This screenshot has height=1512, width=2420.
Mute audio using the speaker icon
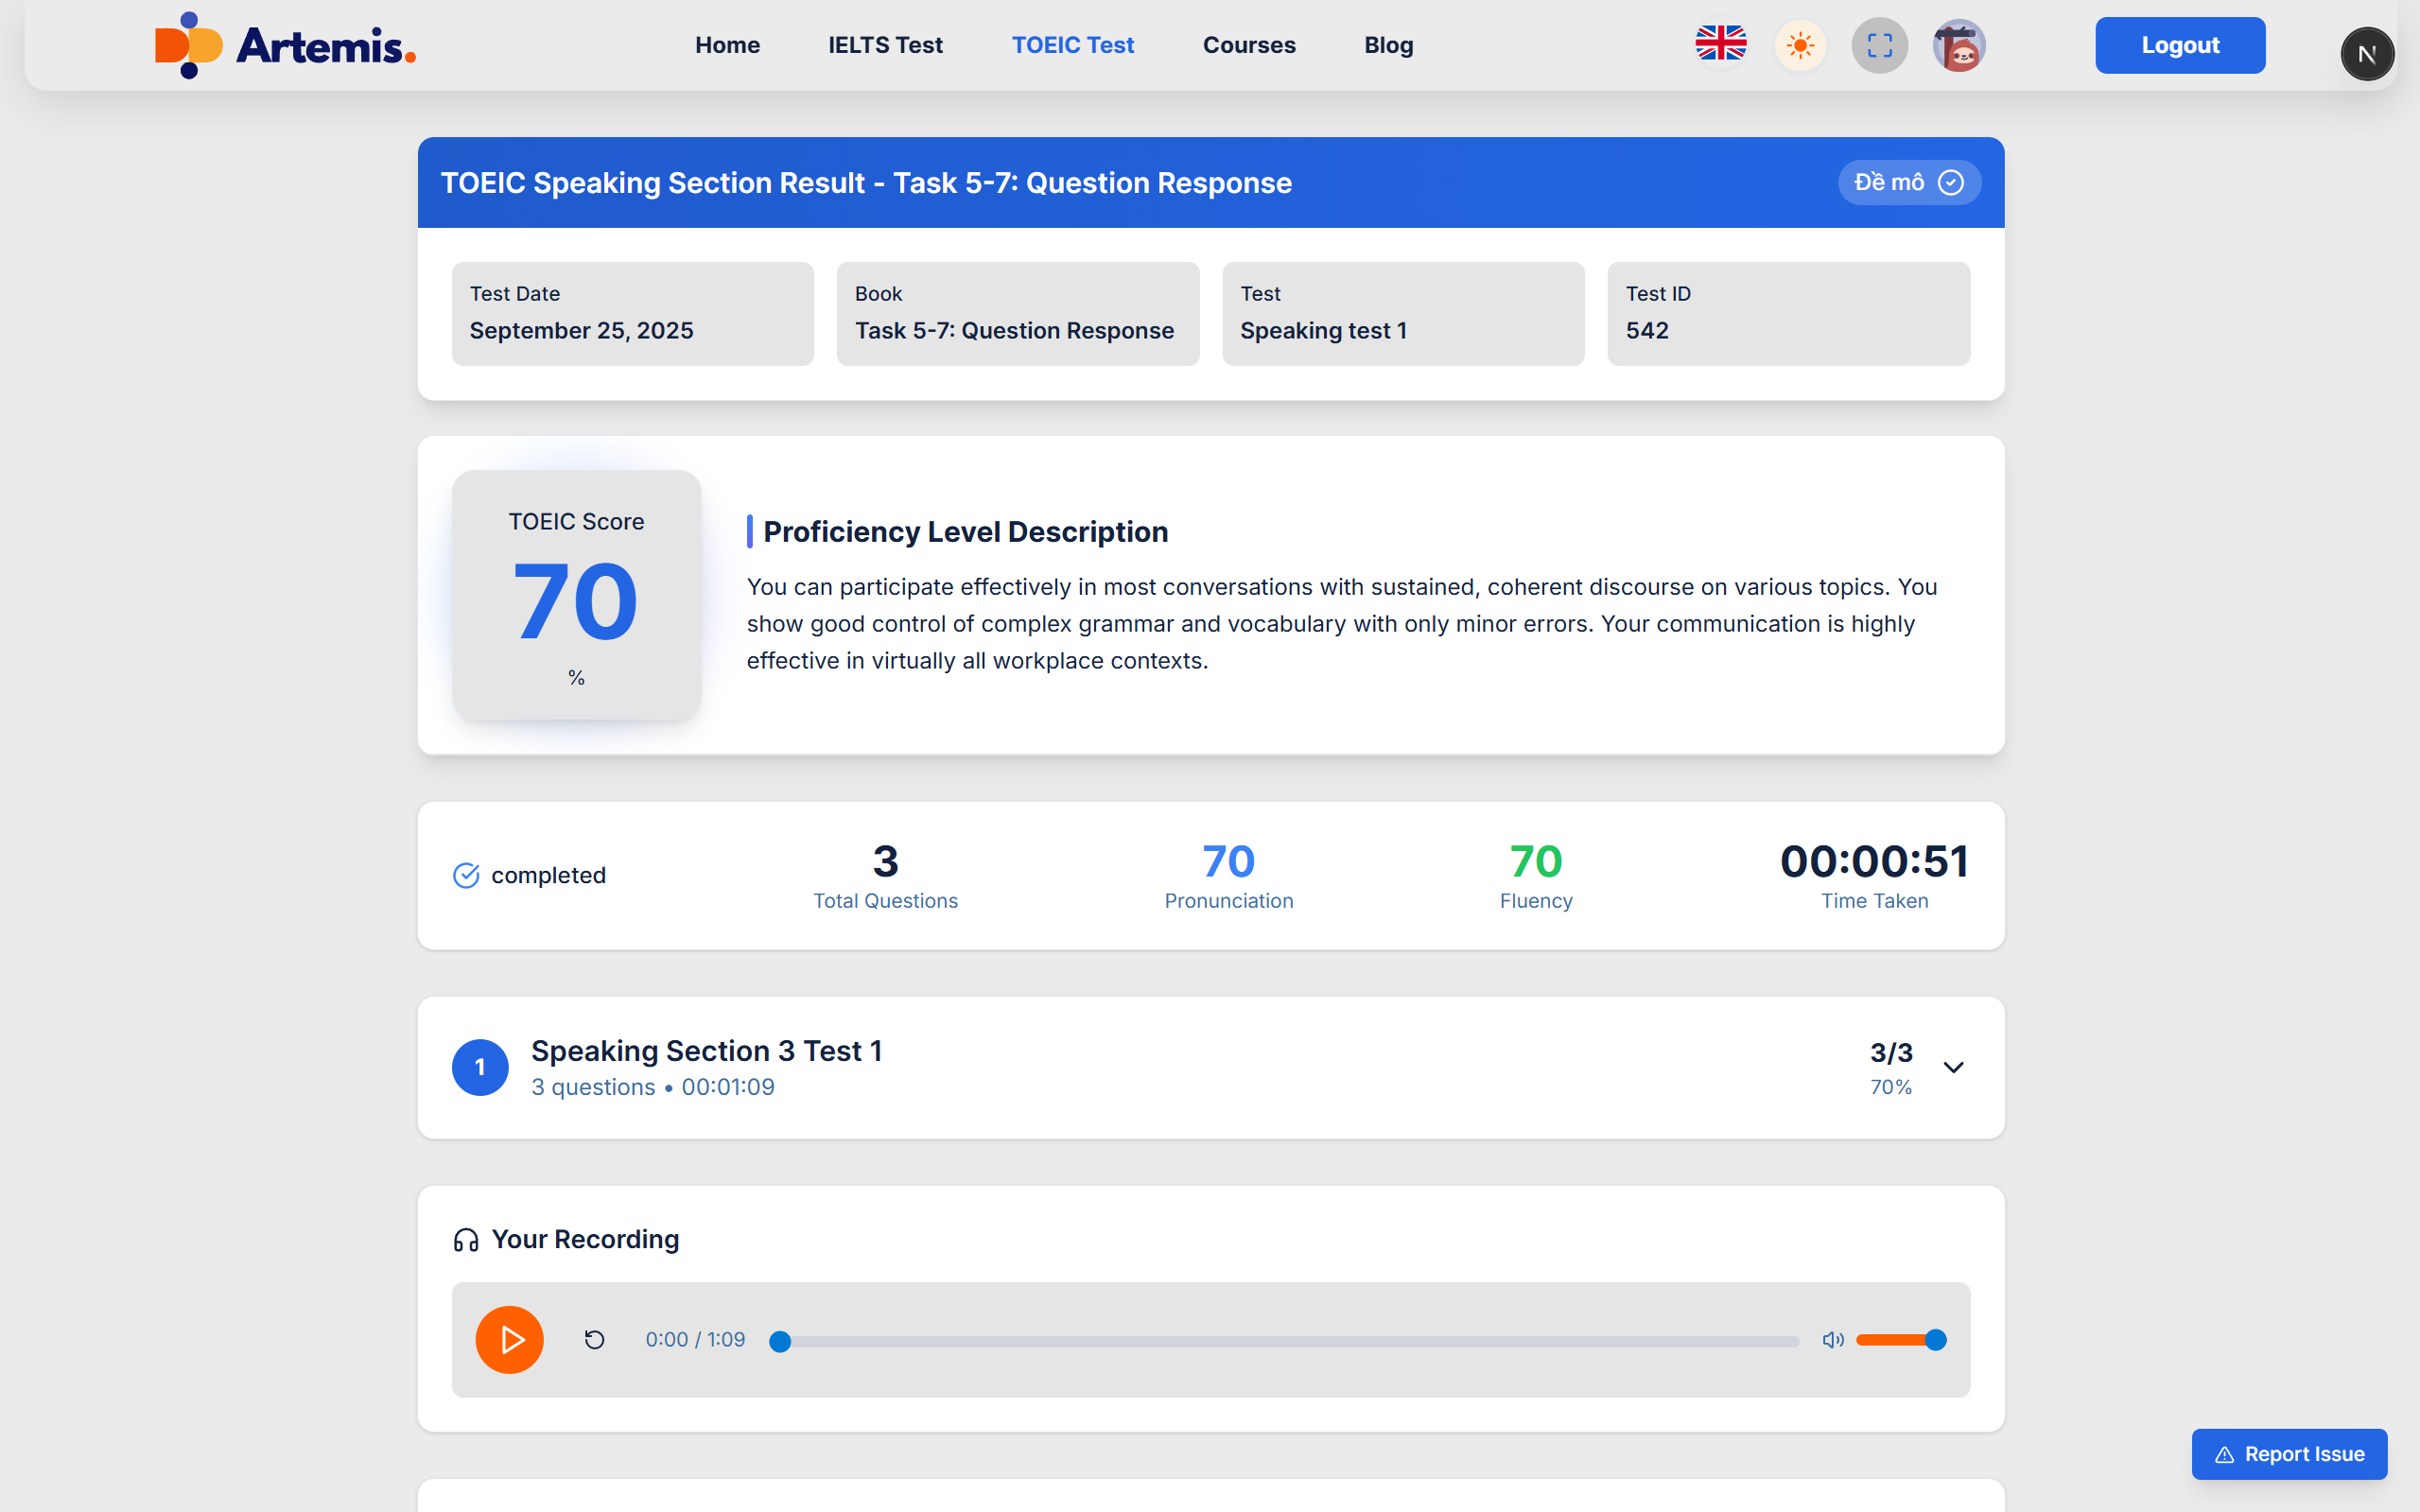coord(1832,1339)
